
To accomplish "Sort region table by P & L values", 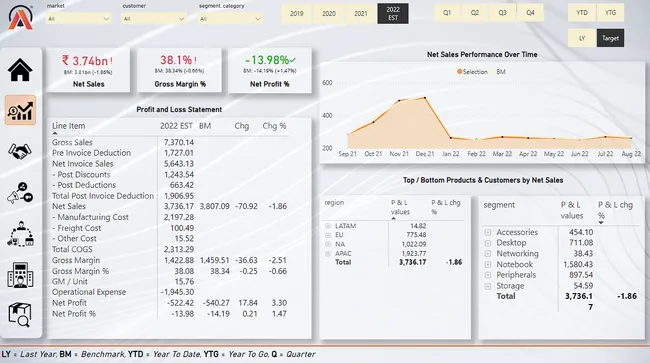I will click(x=400, y=207).
